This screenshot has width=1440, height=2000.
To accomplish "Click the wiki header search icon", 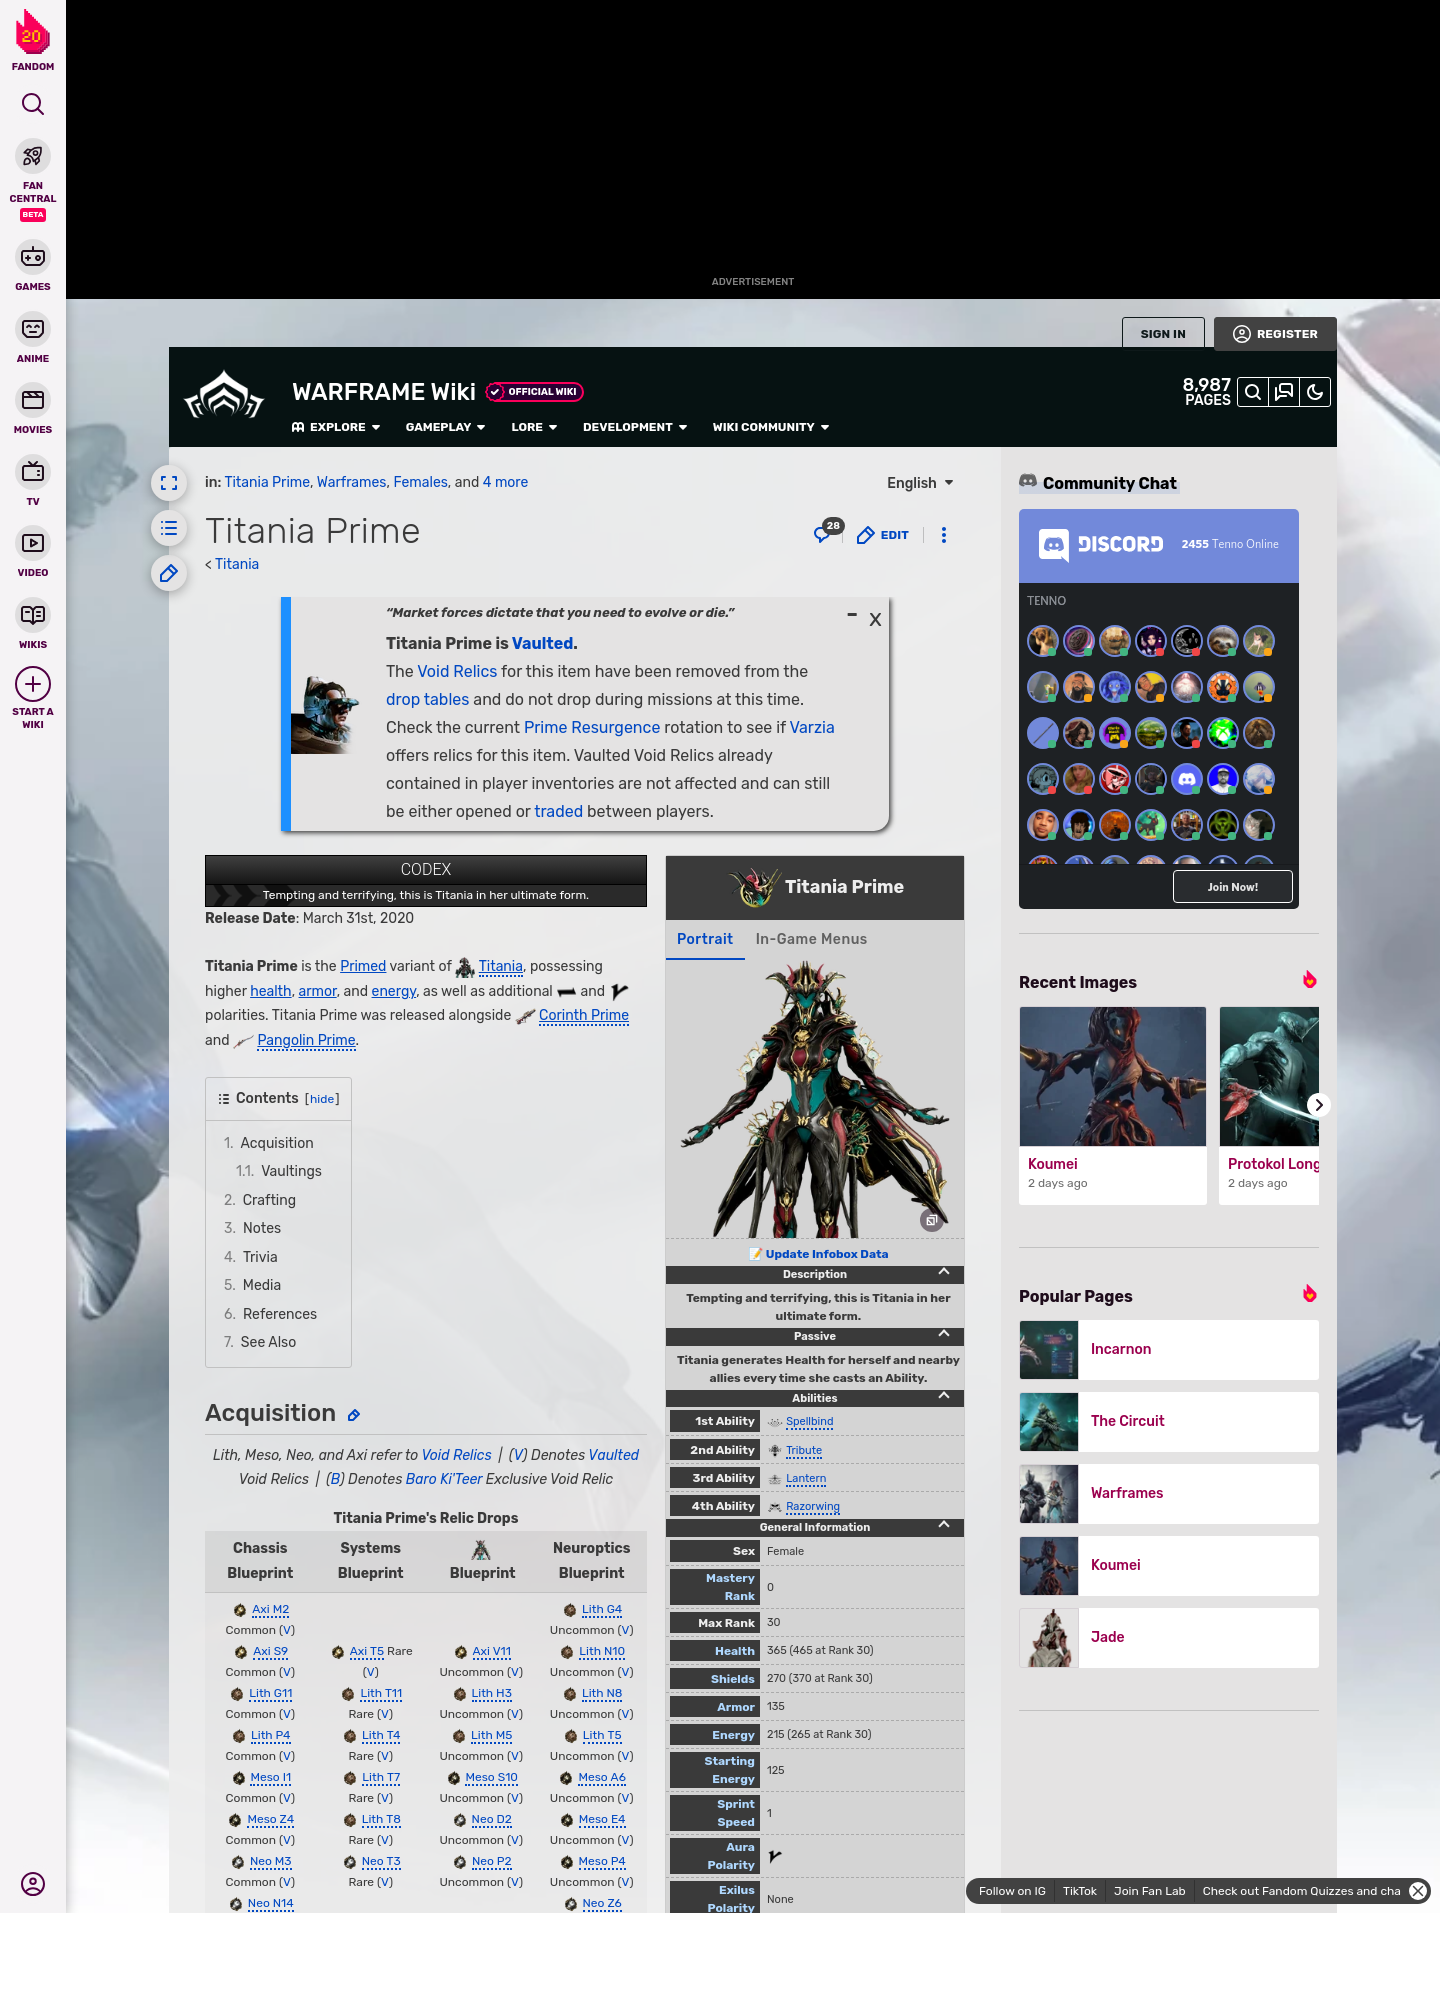I will pos(1253,392).
